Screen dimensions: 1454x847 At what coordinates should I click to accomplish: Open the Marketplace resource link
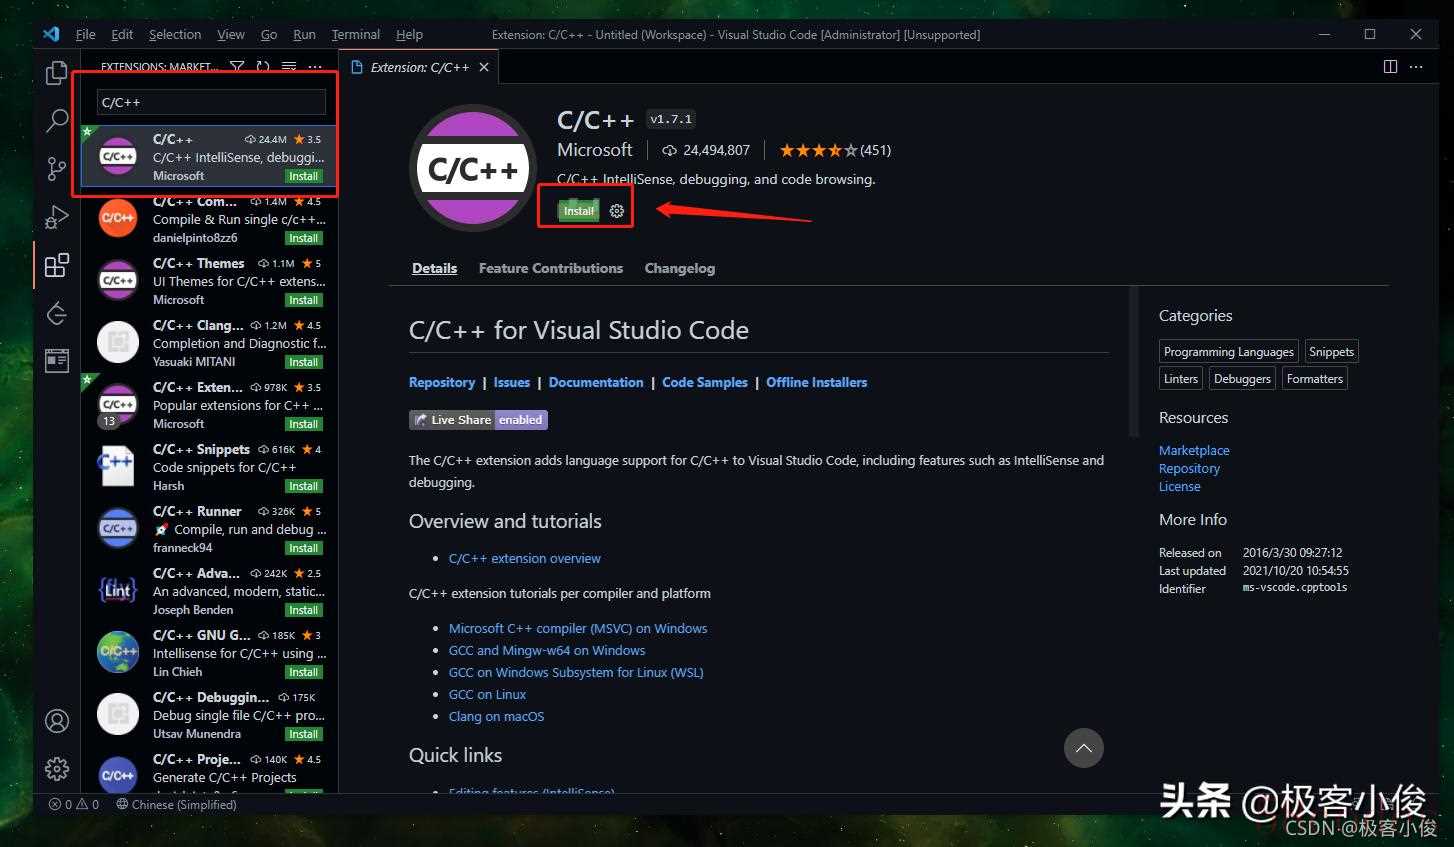coord(1194,450)
